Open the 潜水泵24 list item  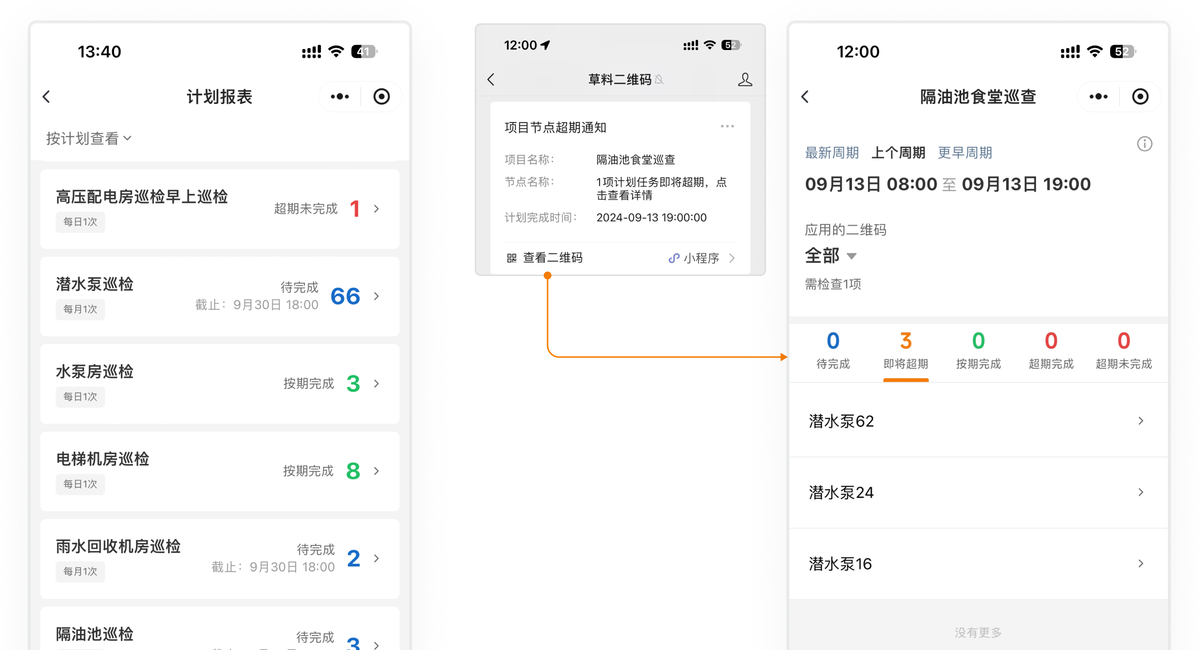(978, 492)
